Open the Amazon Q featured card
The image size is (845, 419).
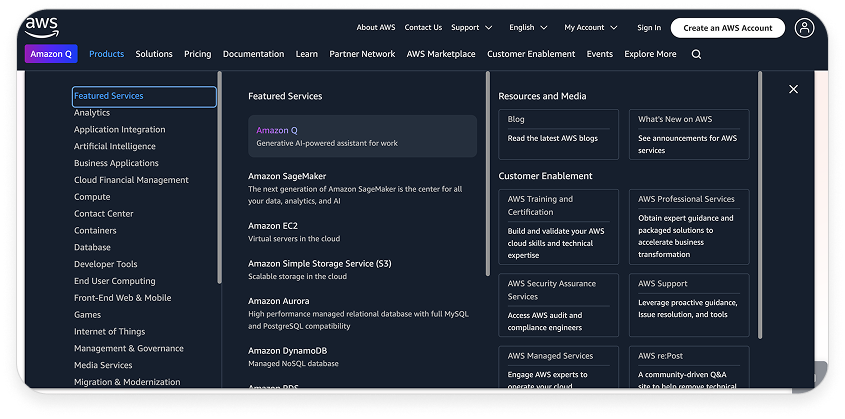pyautogui.click(x=362, y=136)
